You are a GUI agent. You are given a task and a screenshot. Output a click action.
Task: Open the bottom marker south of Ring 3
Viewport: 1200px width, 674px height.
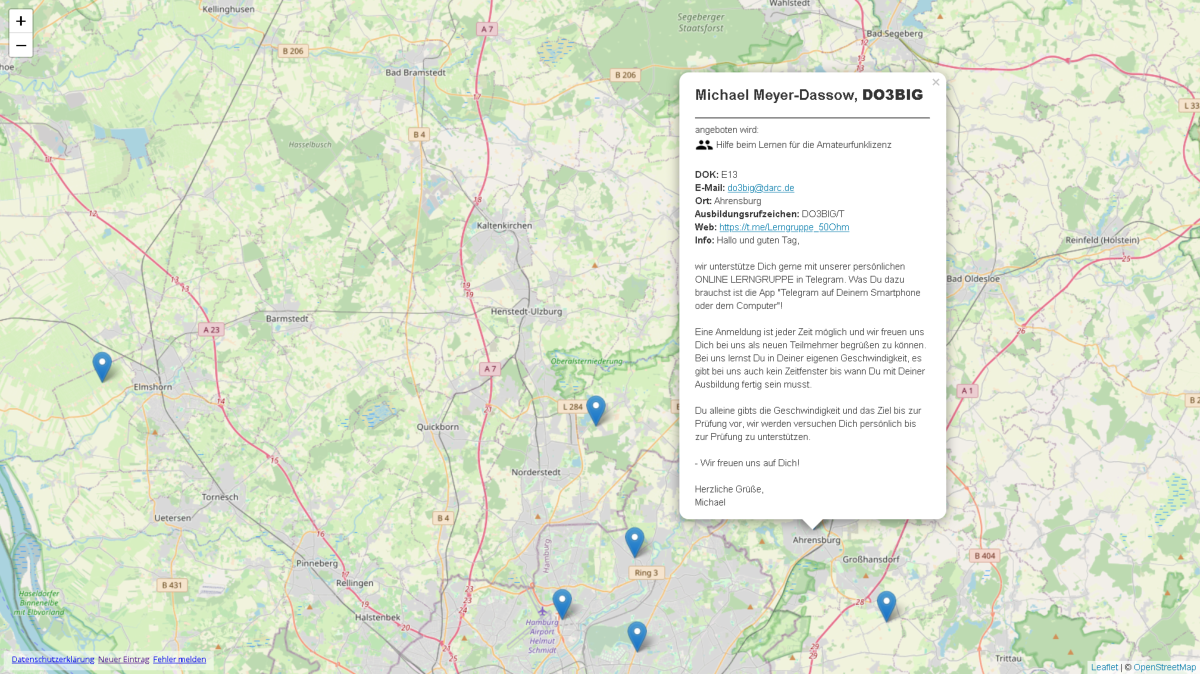(x=637, y=635)
